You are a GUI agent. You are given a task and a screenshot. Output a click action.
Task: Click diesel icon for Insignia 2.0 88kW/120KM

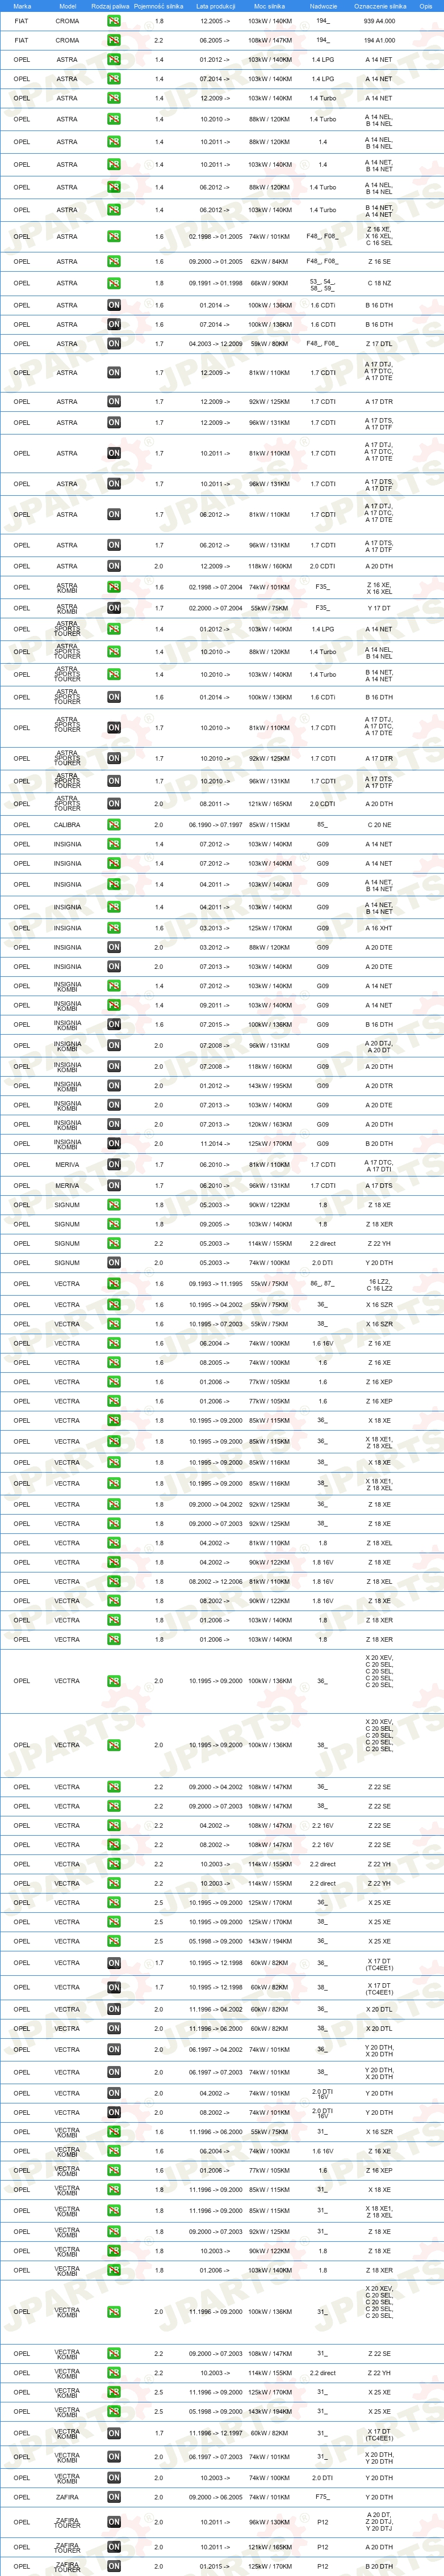click(114, 947)
